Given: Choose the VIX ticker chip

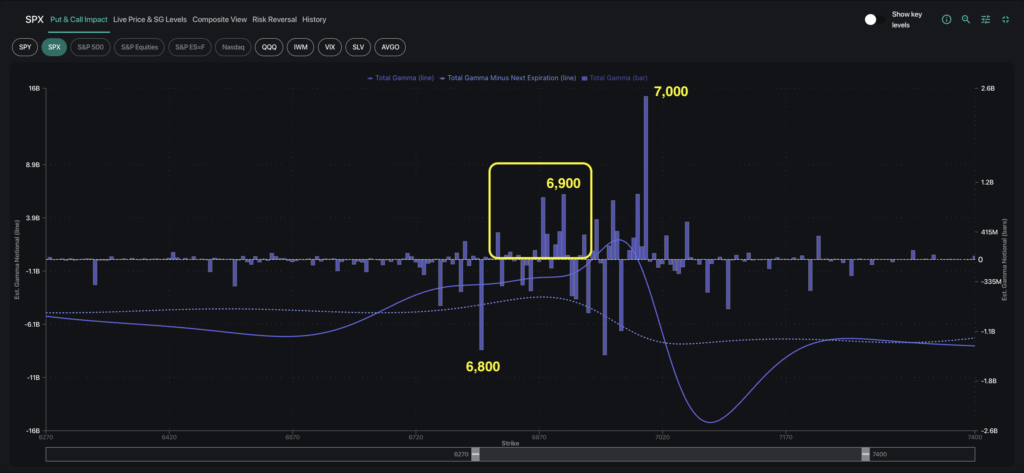Looking at the screenshot, I should pyautogui.click(x=329, y=47).
